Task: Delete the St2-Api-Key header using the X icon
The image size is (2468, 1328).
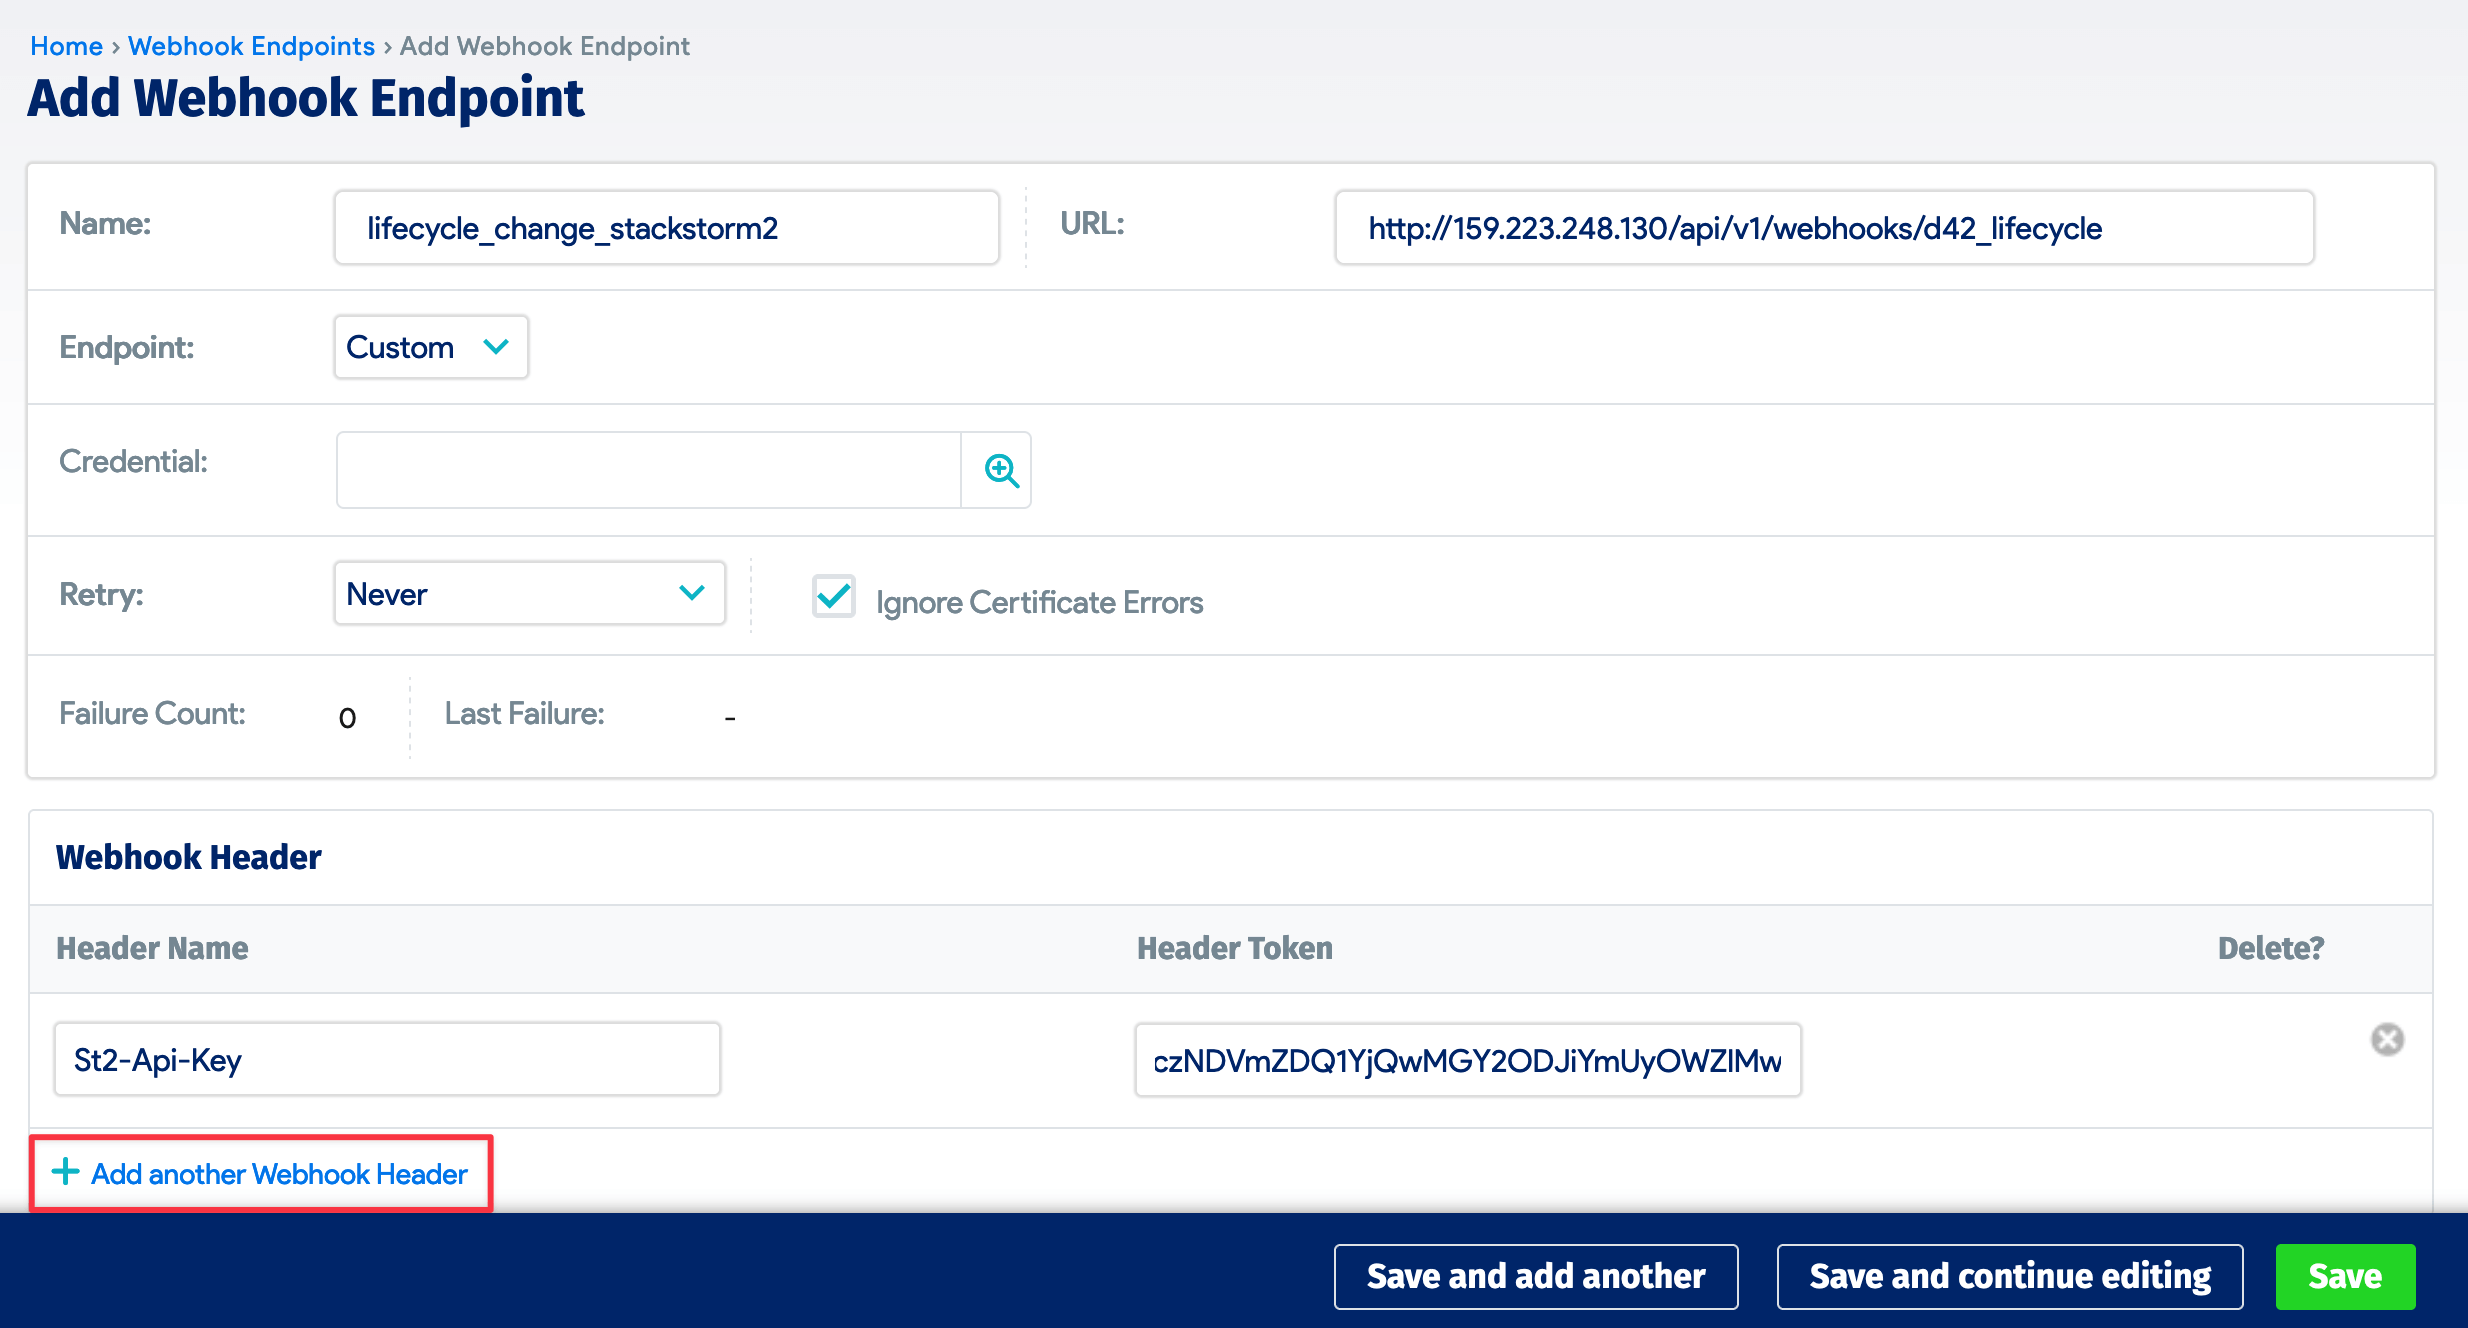Action: [2389, 1040]
